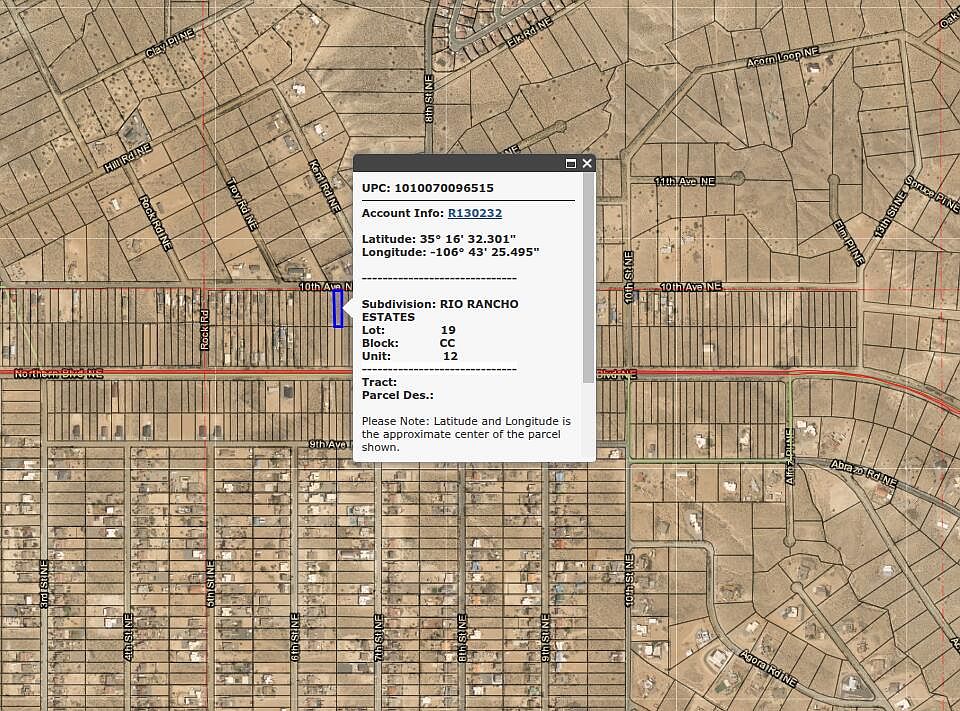Click the Latitude coordinate value in popup
Viewport: 960px width, 711px height.
[x=467, y=239]
